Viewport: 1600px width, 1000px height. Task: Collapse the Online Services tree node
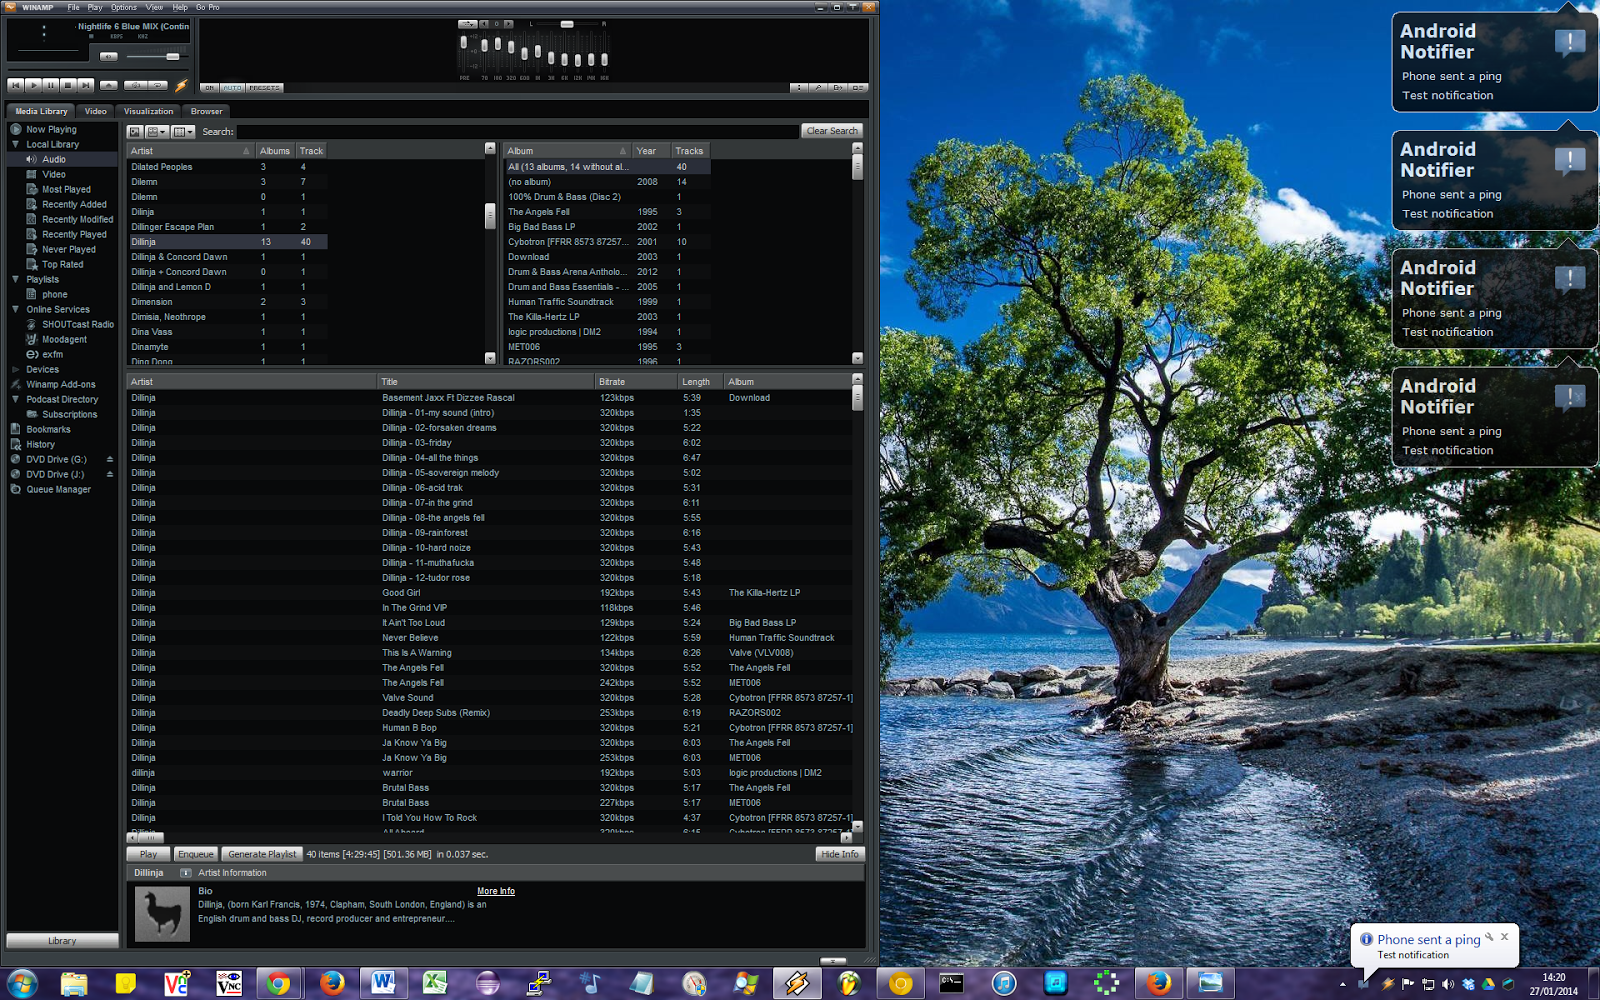click(15, 309)
